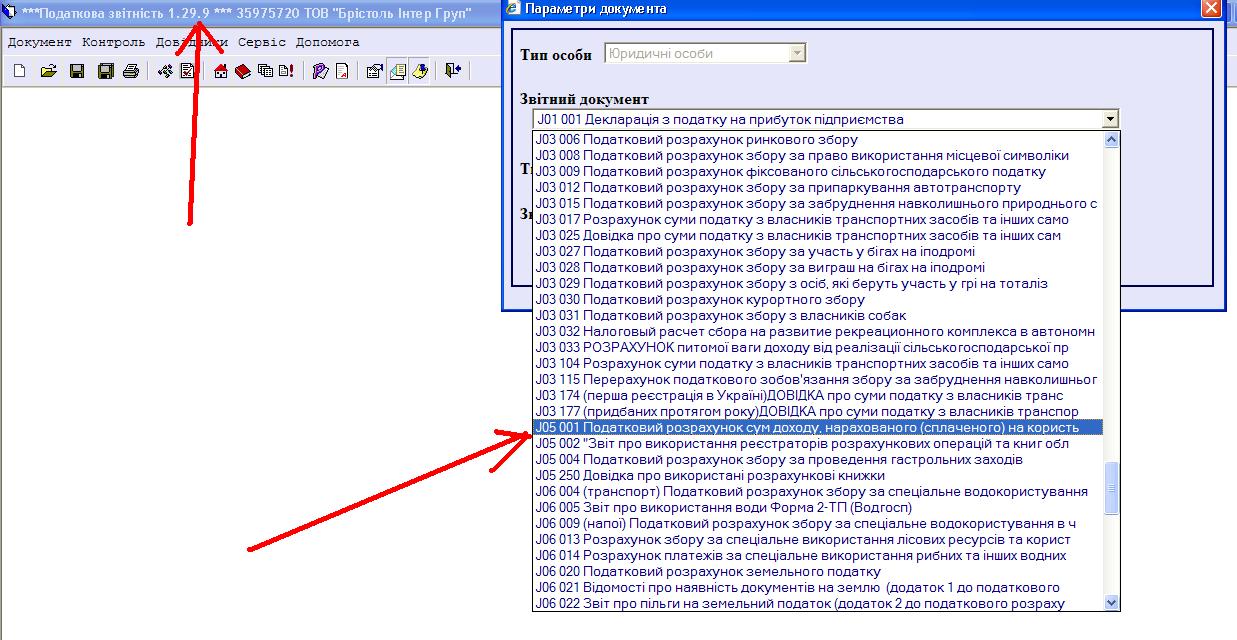Open the Документ menu
The width and height of the screenshot is (1237, 640).
click(40, 42)
